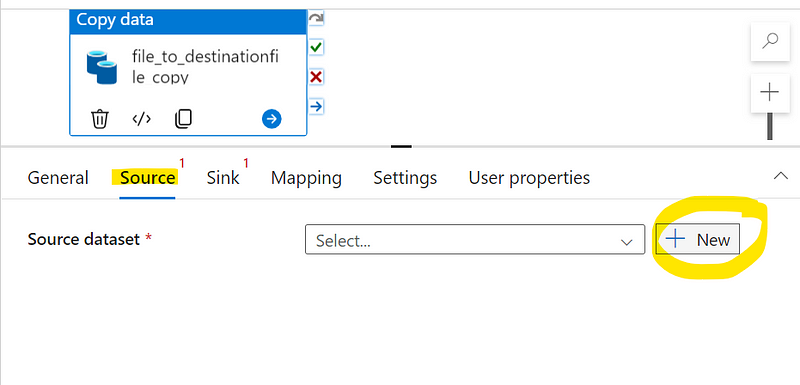The width and height of the screenshot is (800, 385).
Task: Click the New source dataset button
Action: click(697, 239)
